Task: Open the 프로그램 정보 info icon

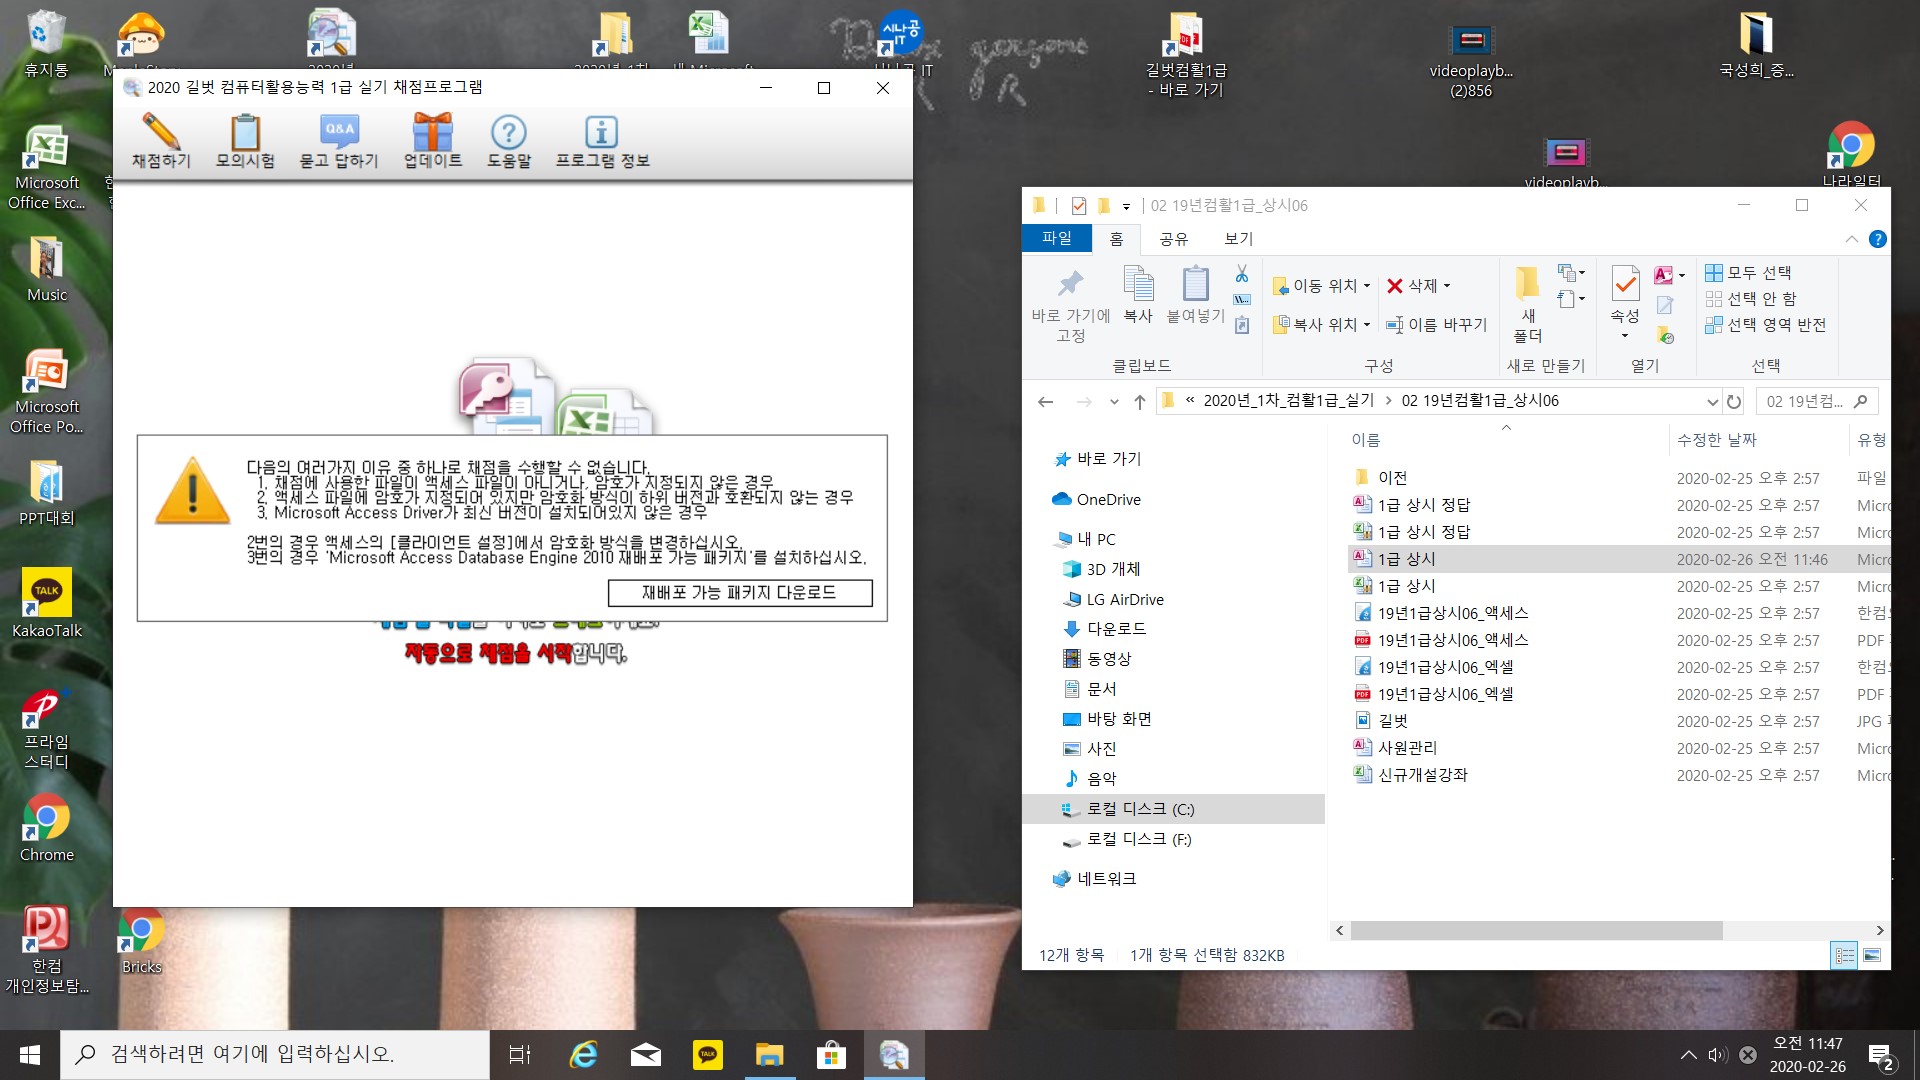Action: [601, 132]
